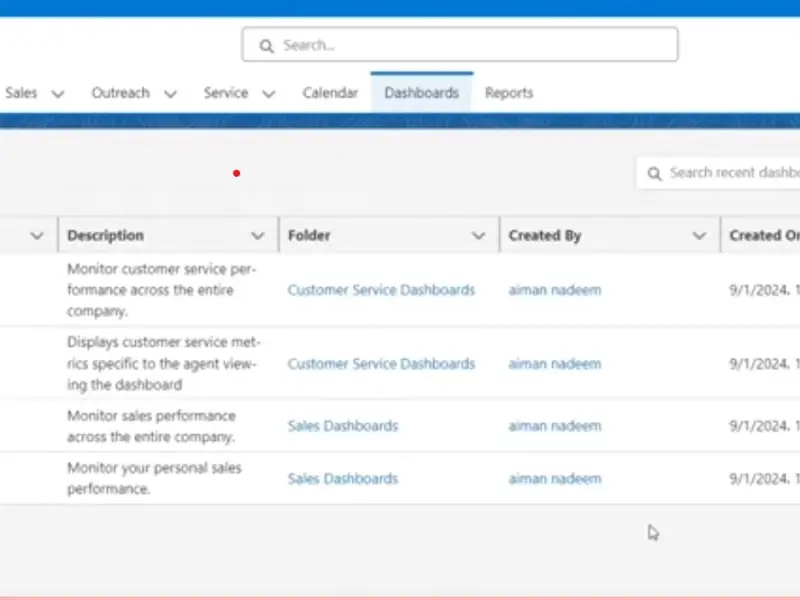This screenshot has height=600, width=800.
Task: Open the Description column chevron menu
Action: (x=258, y=236)
